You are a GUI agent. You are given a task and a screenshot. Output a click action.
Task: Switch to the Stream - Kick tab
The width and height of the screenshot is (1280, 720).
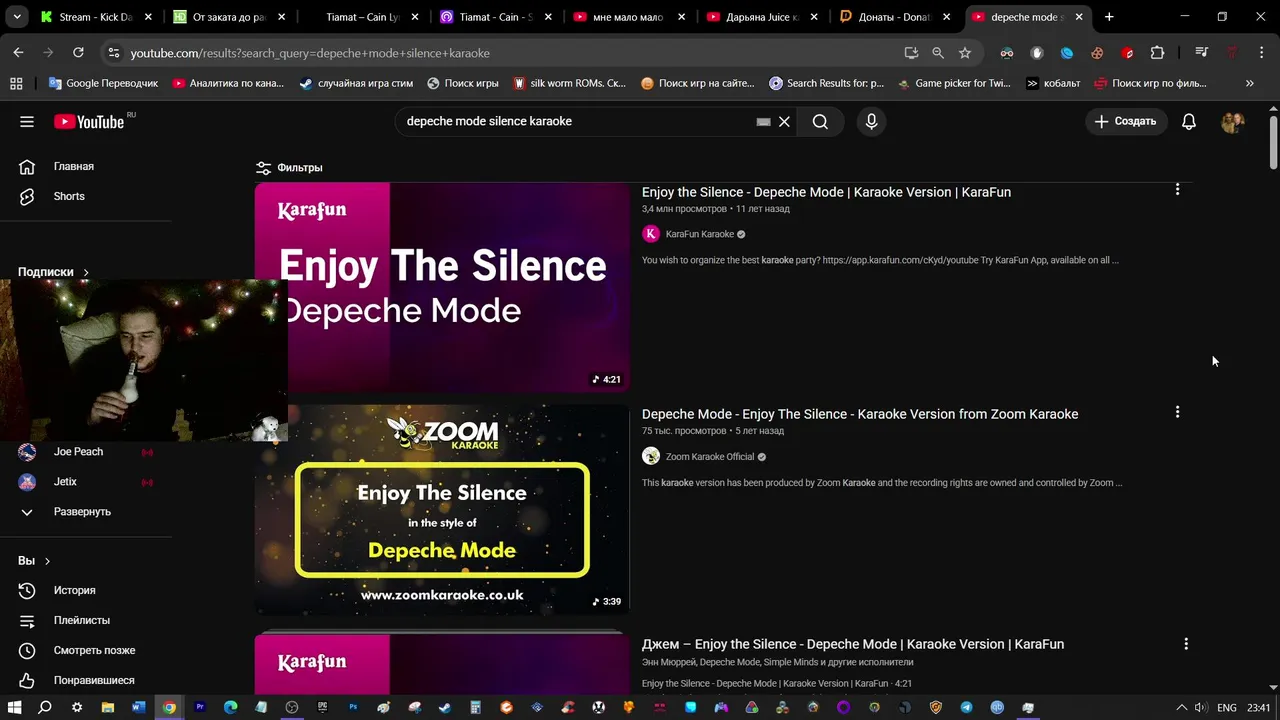tap(95, 17)
